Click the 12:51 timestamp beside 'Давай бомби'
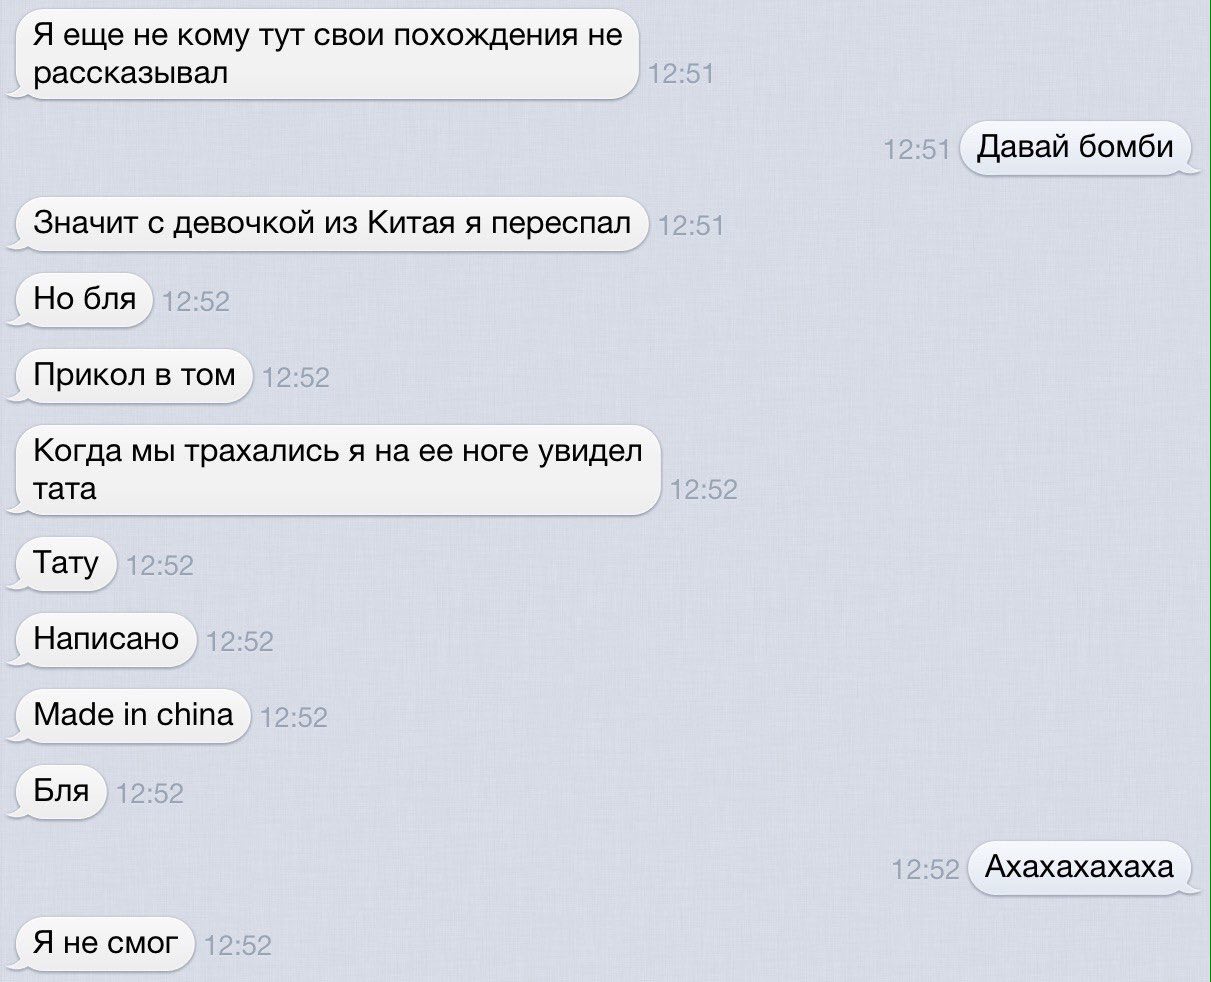 click(x=917, y=150)
